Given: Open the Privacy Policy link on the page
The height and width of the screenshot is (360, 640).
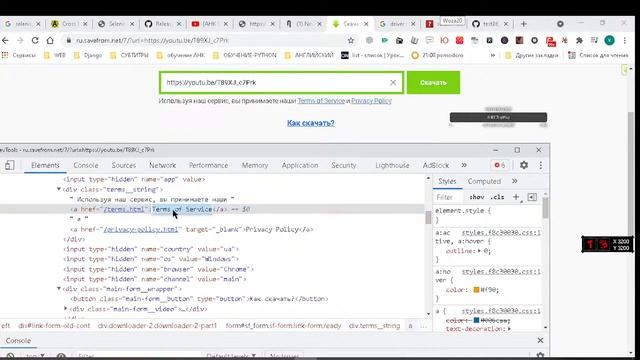Looking at the screenshot, I should click(371, 101).
